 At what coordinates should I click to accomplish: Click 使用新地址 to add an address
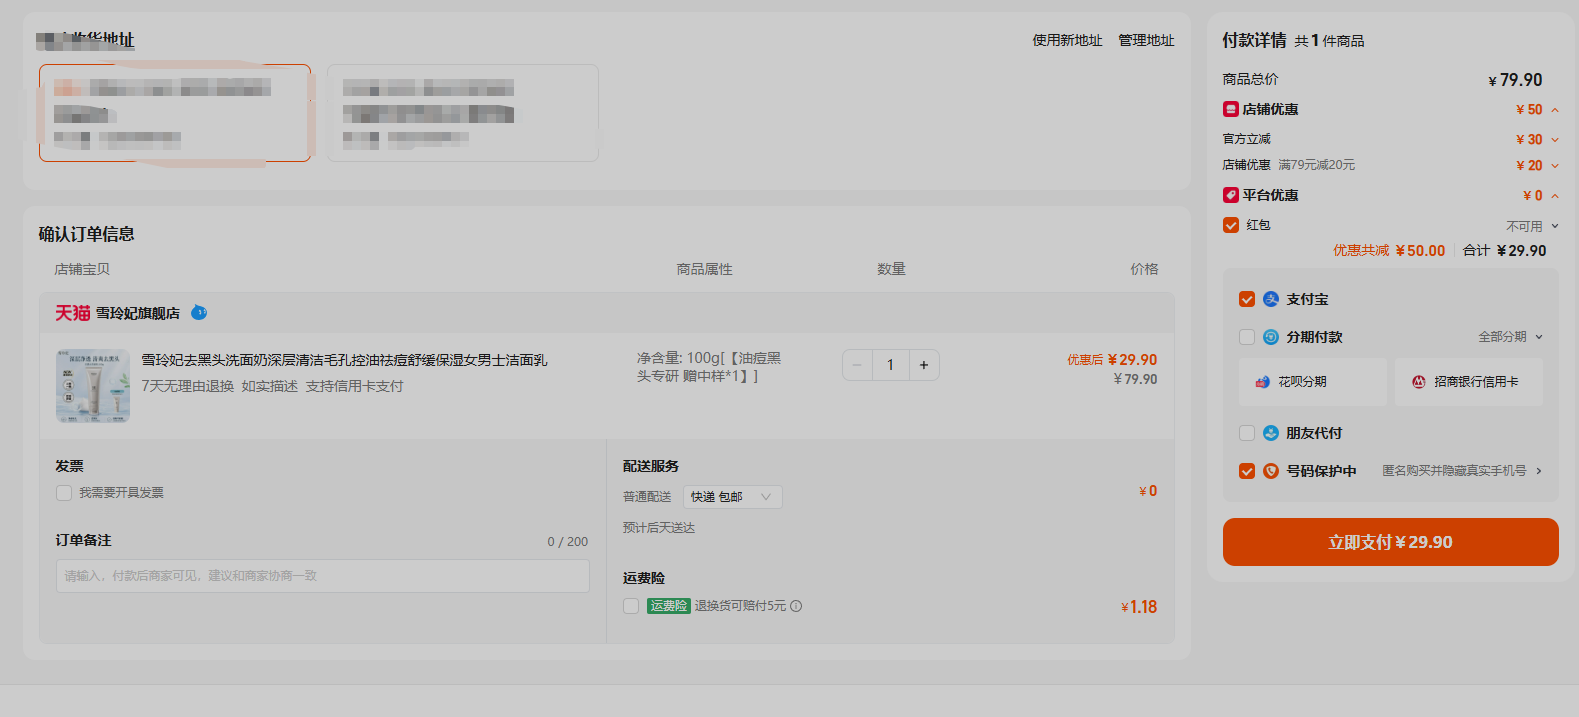(x=1067, y=40)
